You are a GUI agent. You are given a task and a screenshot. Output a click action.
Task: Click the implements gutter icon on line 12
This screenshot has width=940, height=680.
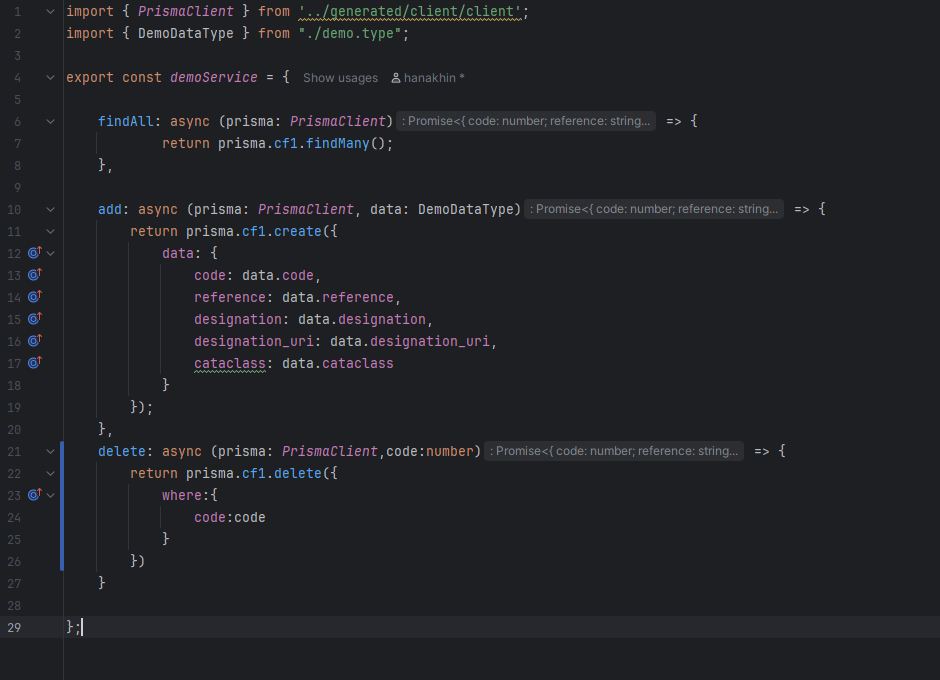click(x=34, y=253)
